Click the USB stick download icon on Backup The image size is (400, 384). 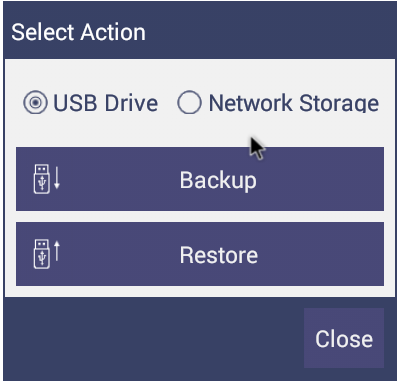(x=47, y=179)
